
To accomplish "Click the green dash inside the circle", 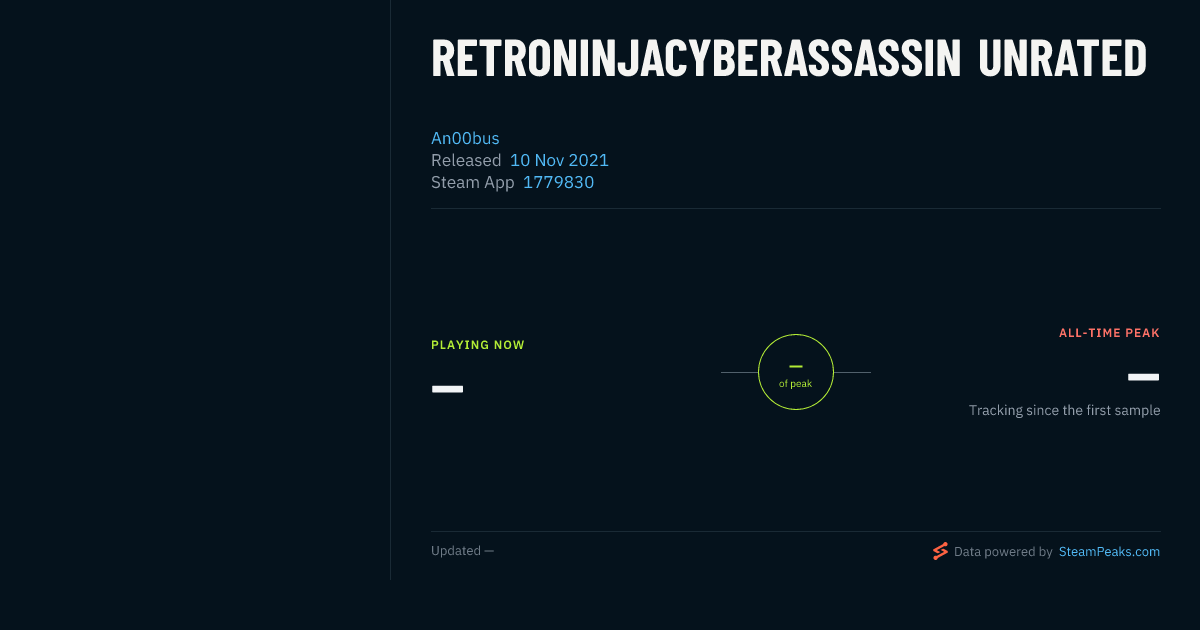I will 796,367.
